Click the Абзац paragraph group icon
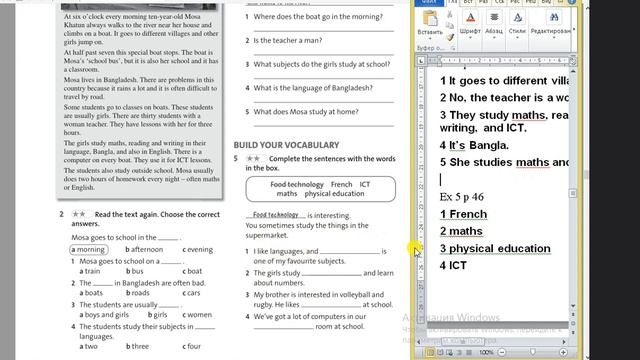The image size is (640, 360). coord(494,18)
